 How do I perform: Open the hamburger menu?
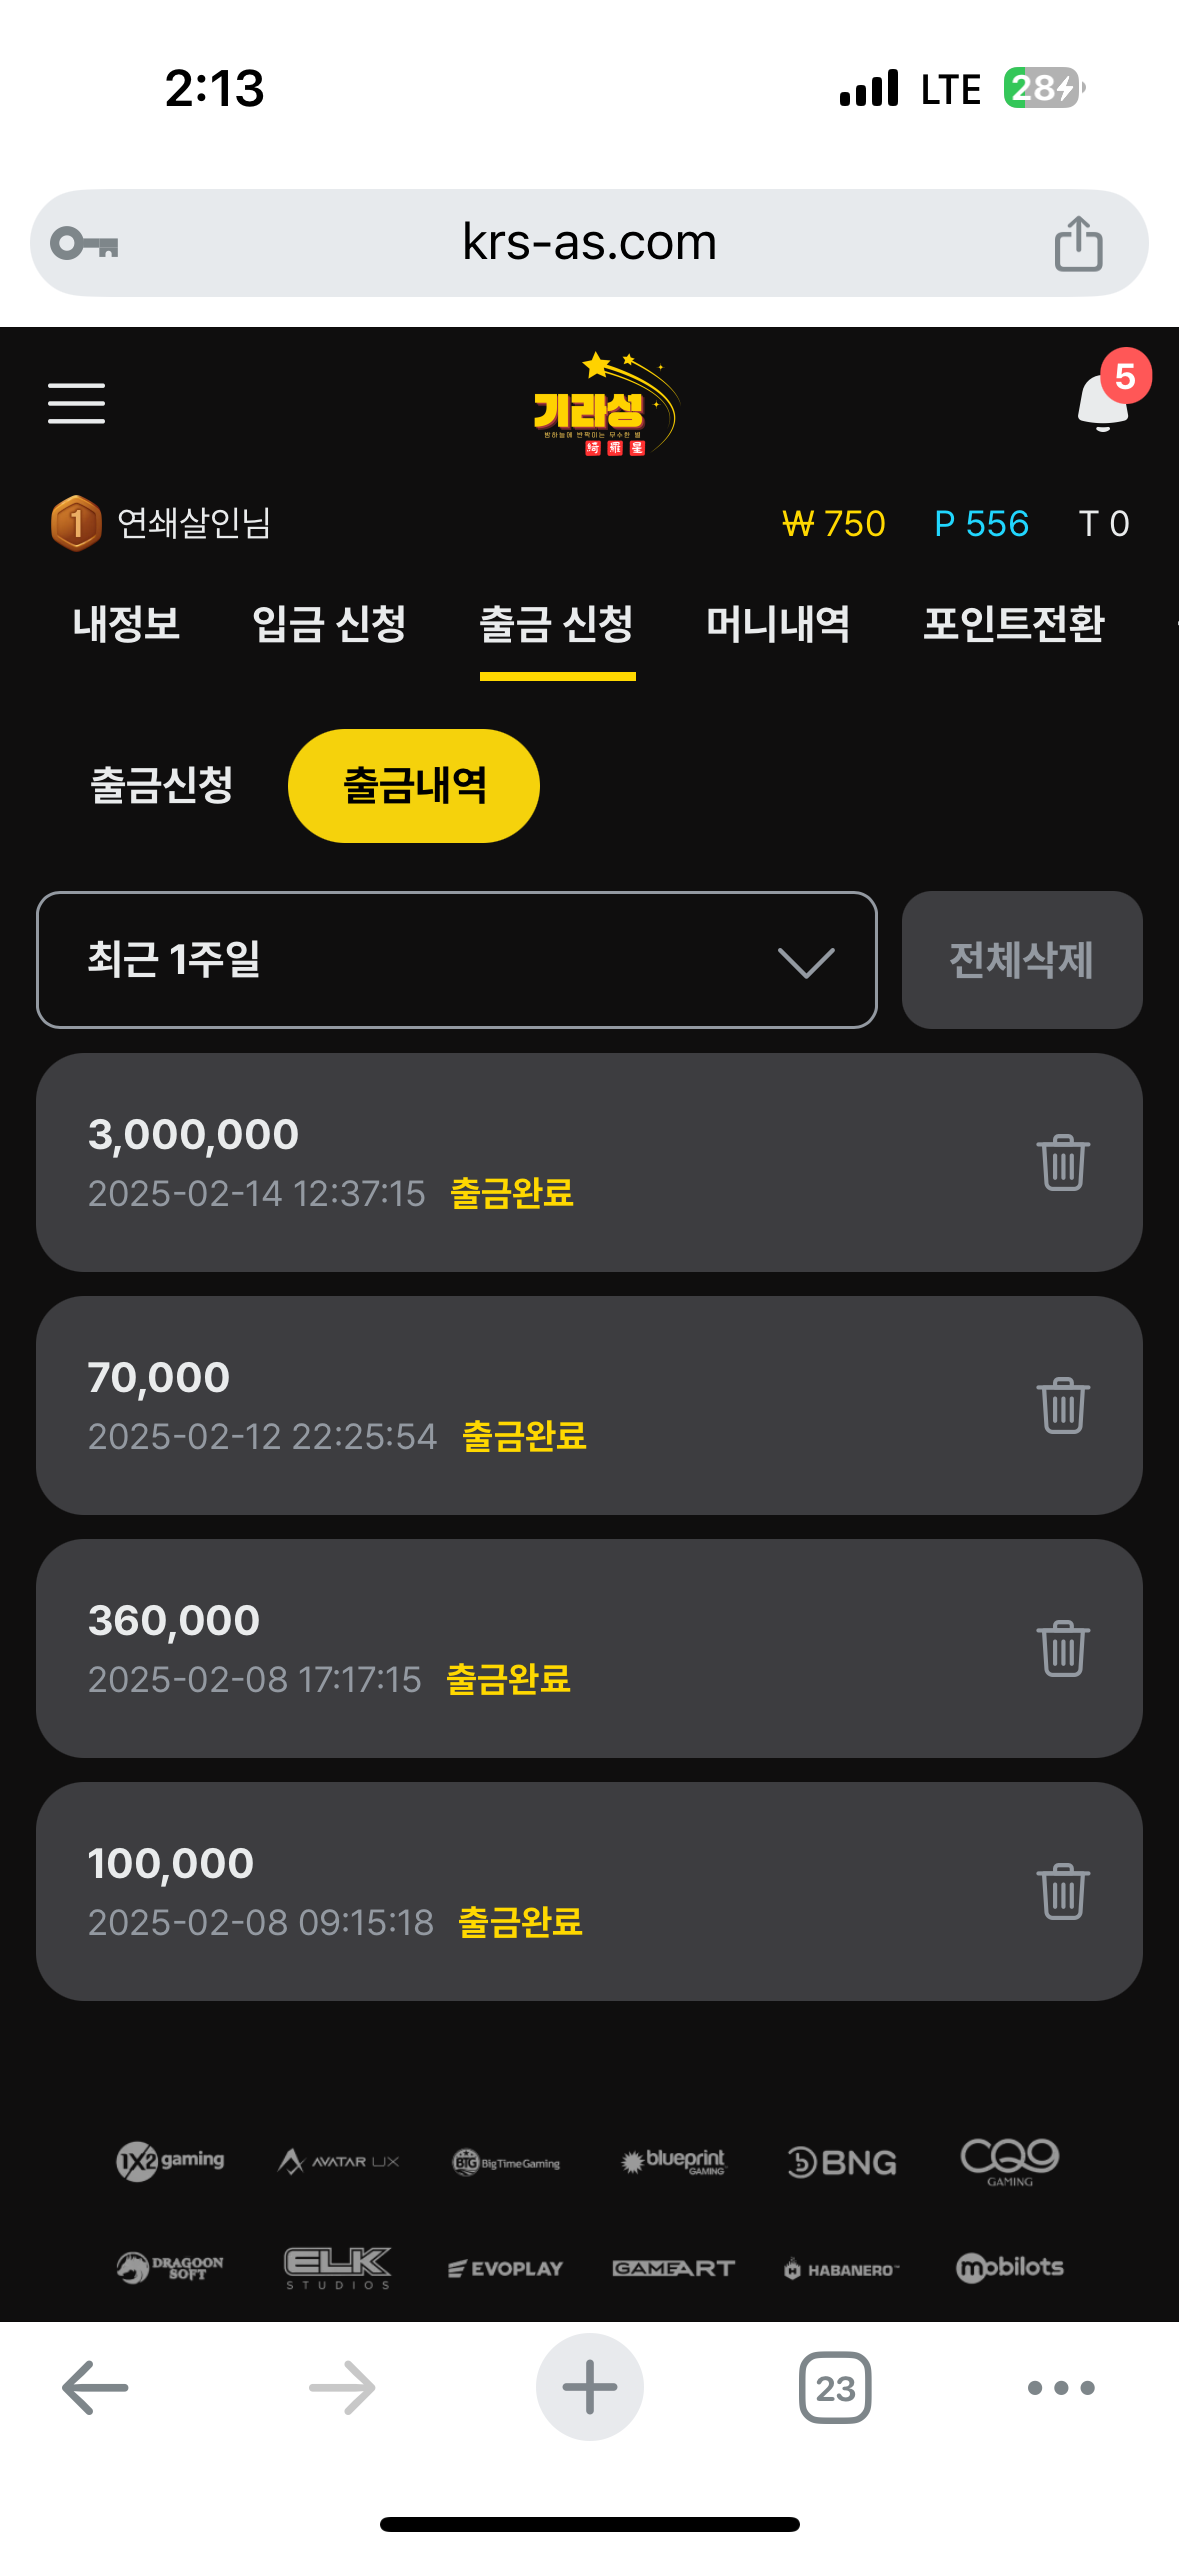pos(76,403)
